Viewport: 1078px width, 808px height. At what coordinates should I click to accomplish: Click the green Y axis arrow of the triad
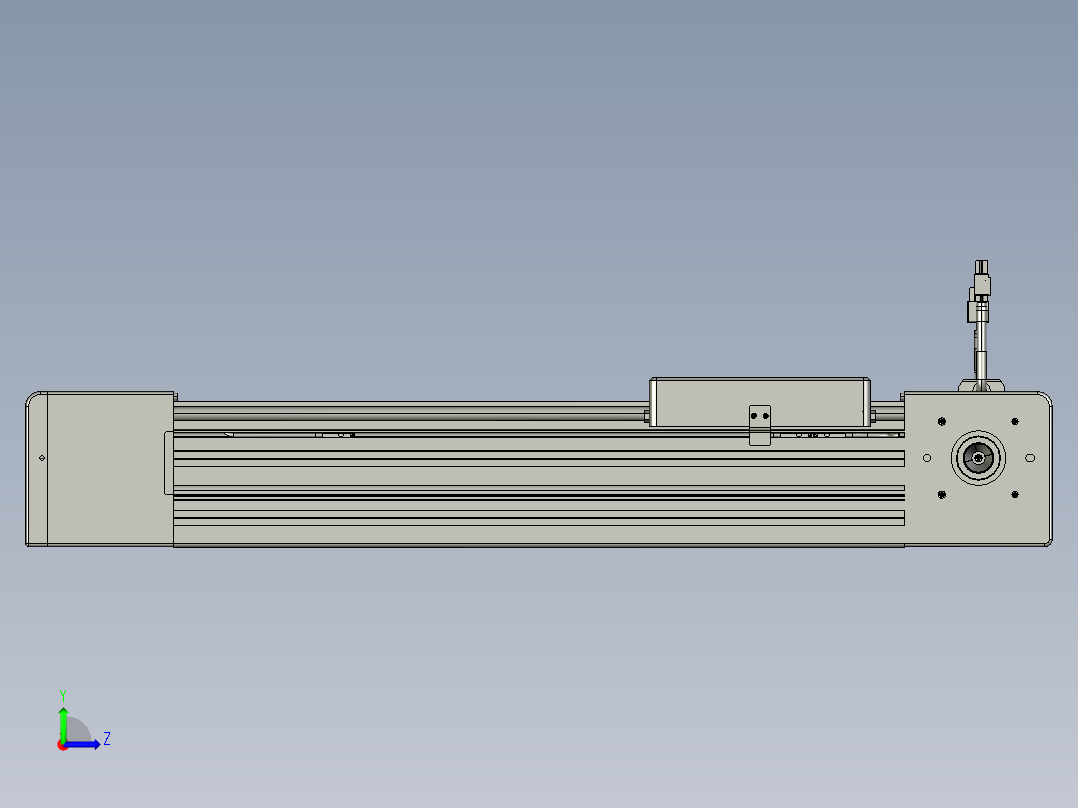(63, 723)
